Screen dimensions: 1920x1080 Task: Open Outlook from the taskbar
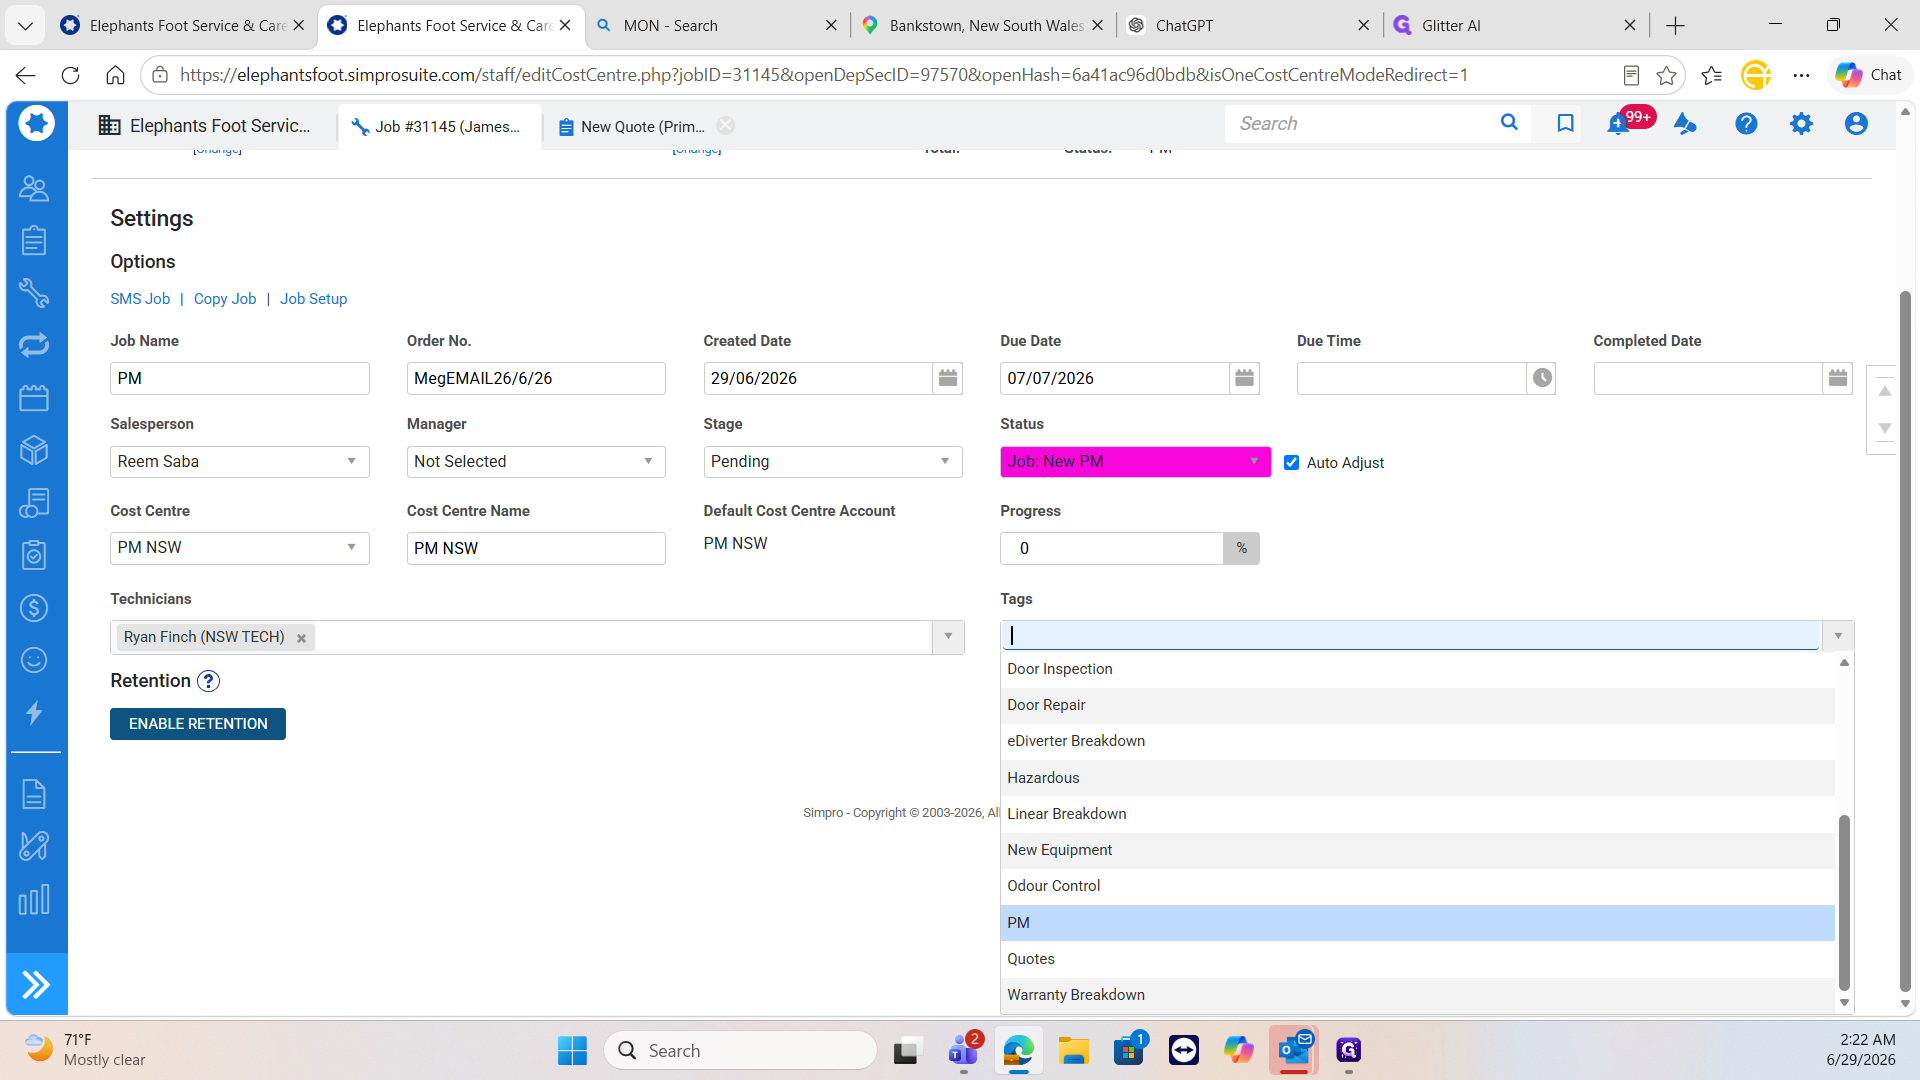click(x=1293, y=1050)
